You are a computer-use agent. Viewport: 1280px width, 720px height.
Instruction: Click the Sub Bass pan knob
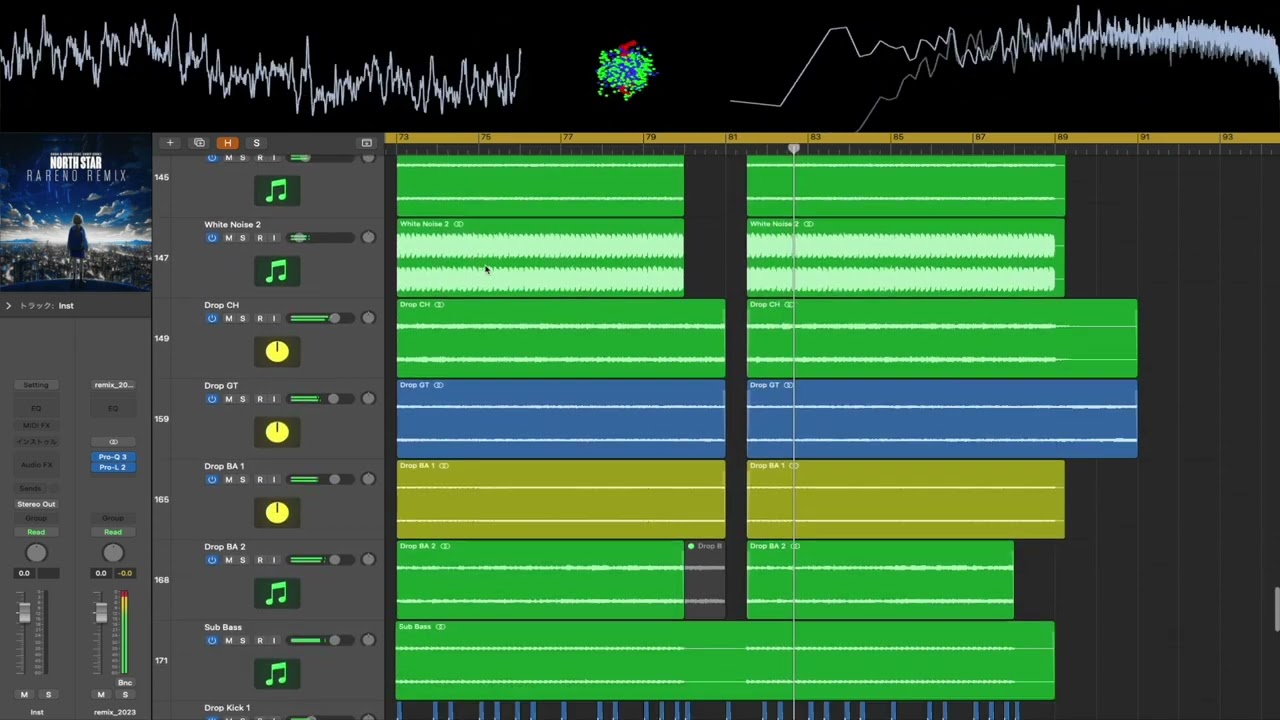(x=368, y=640)
